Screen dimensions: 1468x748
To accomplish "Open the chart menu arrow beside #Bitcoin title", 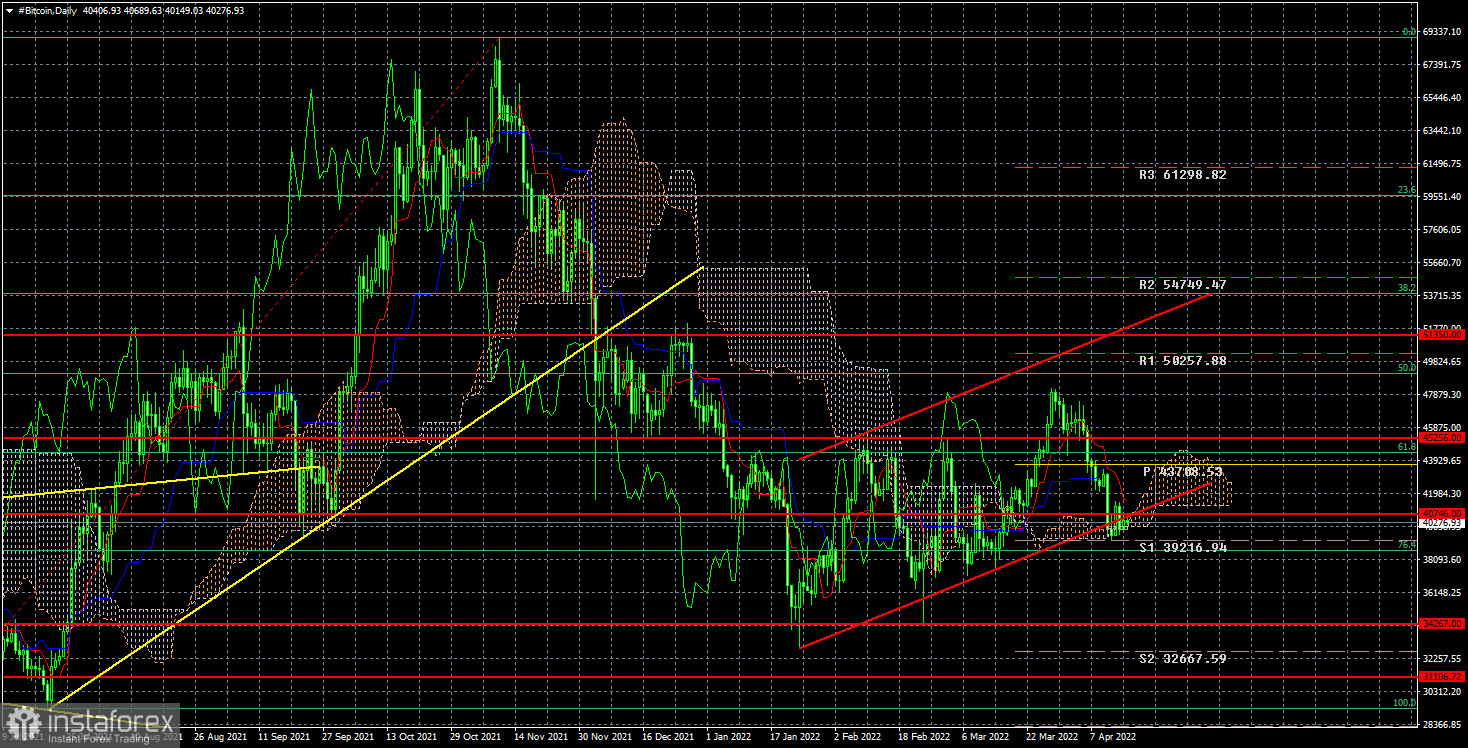I will tap(9, 10).
